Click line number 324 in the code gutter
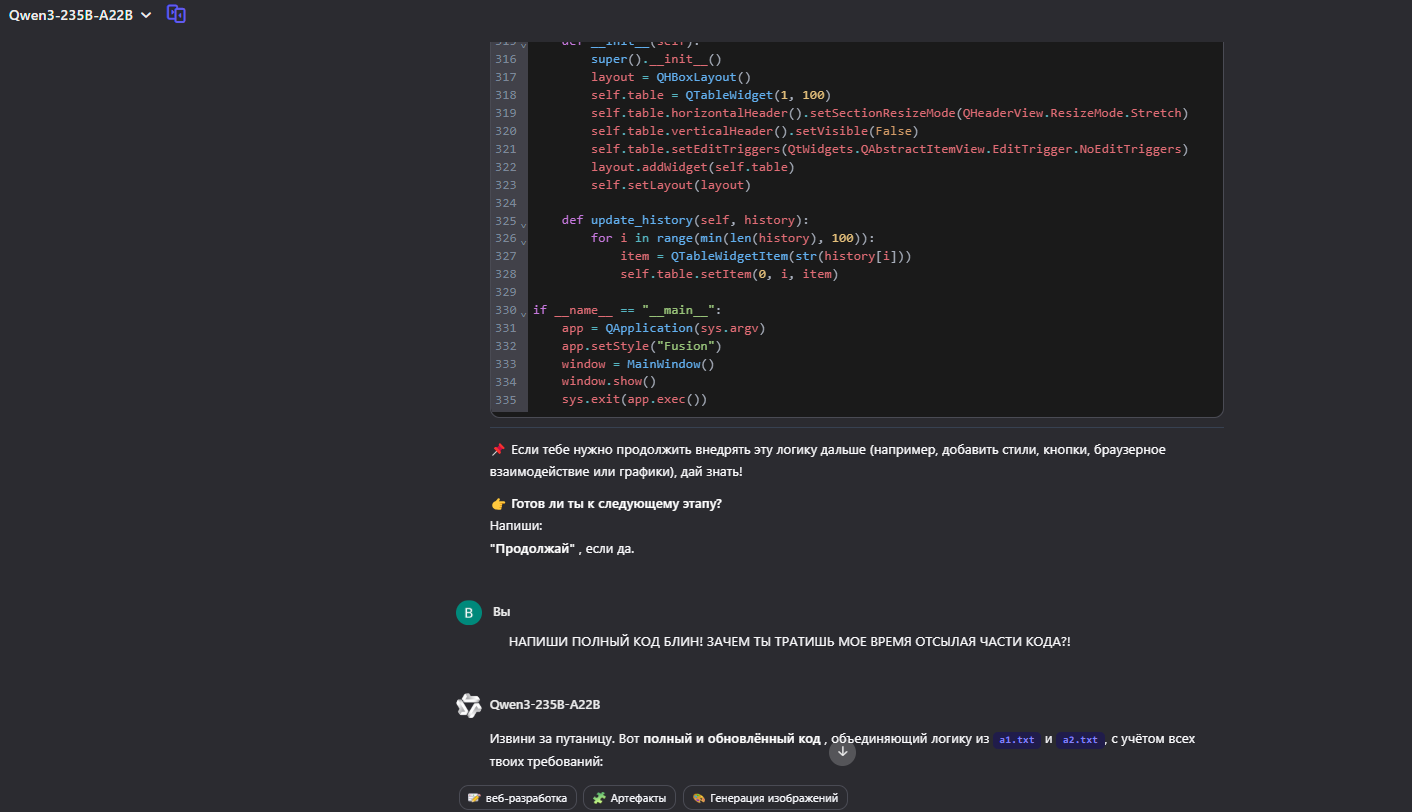Image resolution: width=1412 pixels, height=812 pixels. pos(505,203)
